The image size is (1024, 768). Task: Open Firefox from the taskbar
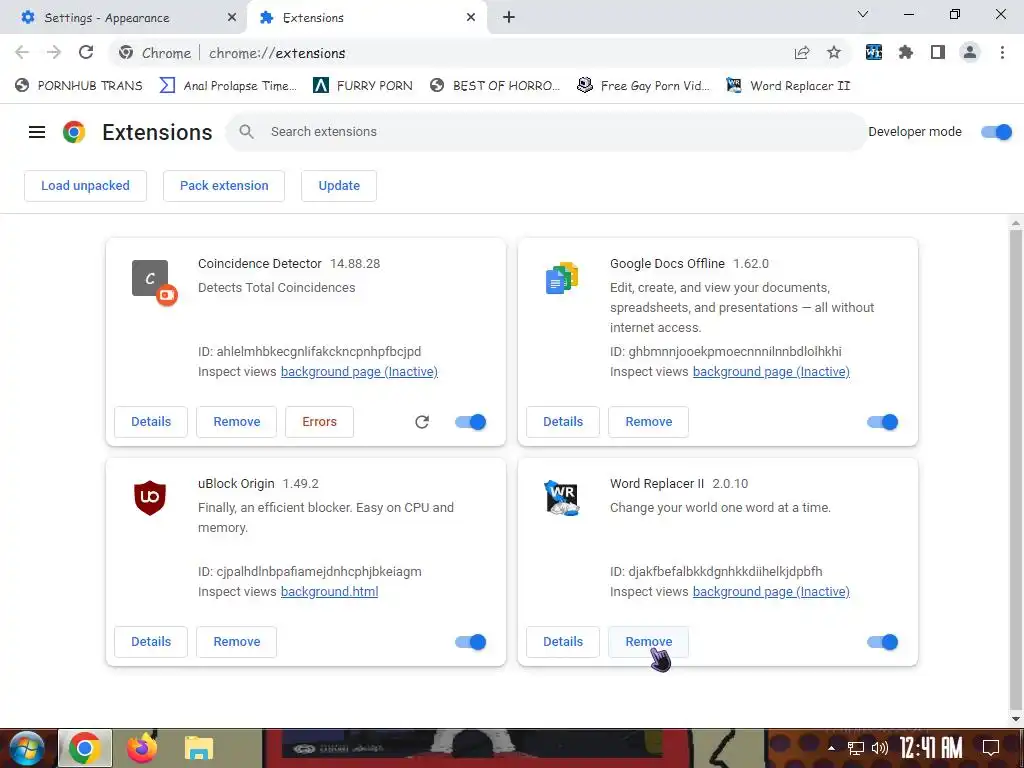point(142,748)
